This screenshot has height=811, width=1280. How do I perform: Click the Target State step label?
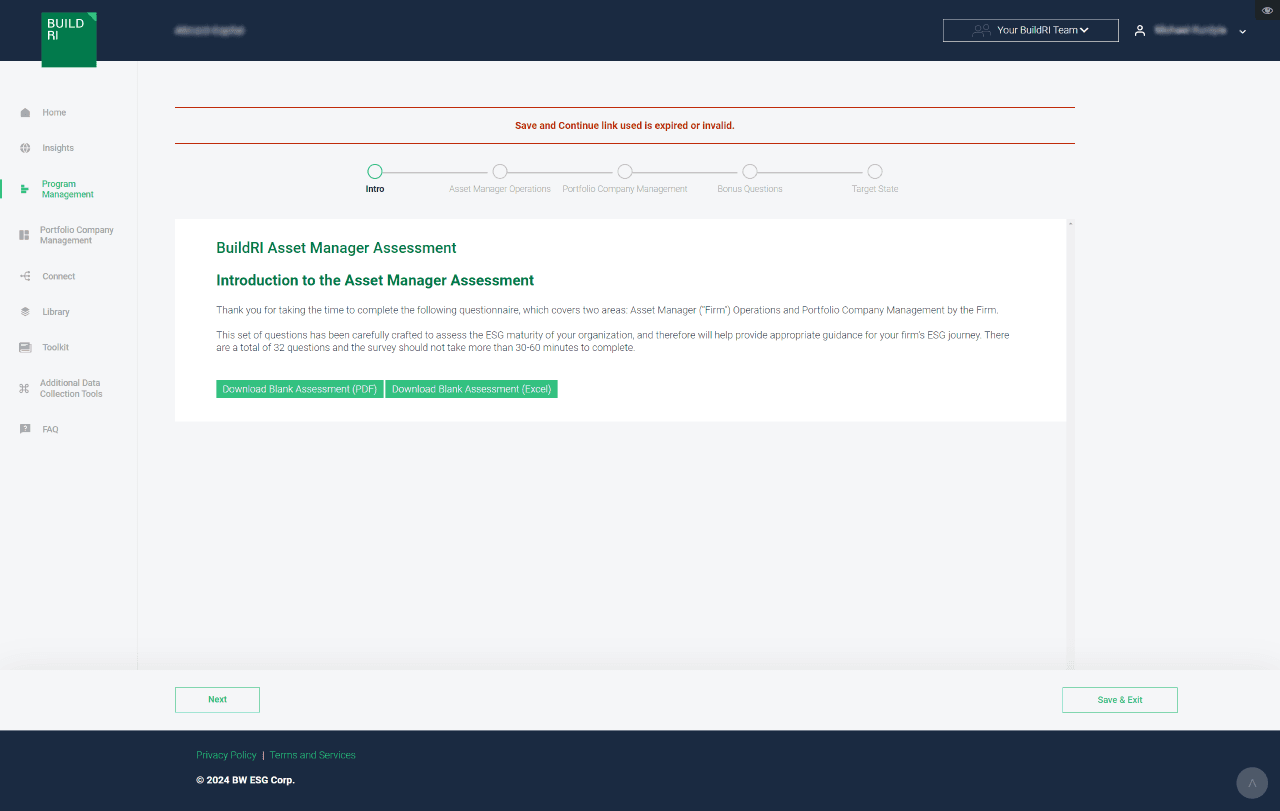875,189
